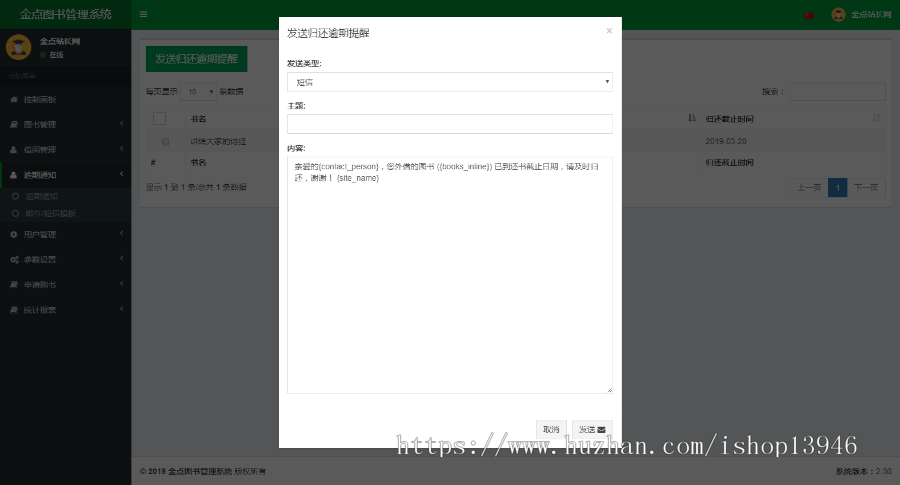Toggle the hamburger sidebar menu icon
This screenshot has height=485, width=900.
(x=143, y=14)
